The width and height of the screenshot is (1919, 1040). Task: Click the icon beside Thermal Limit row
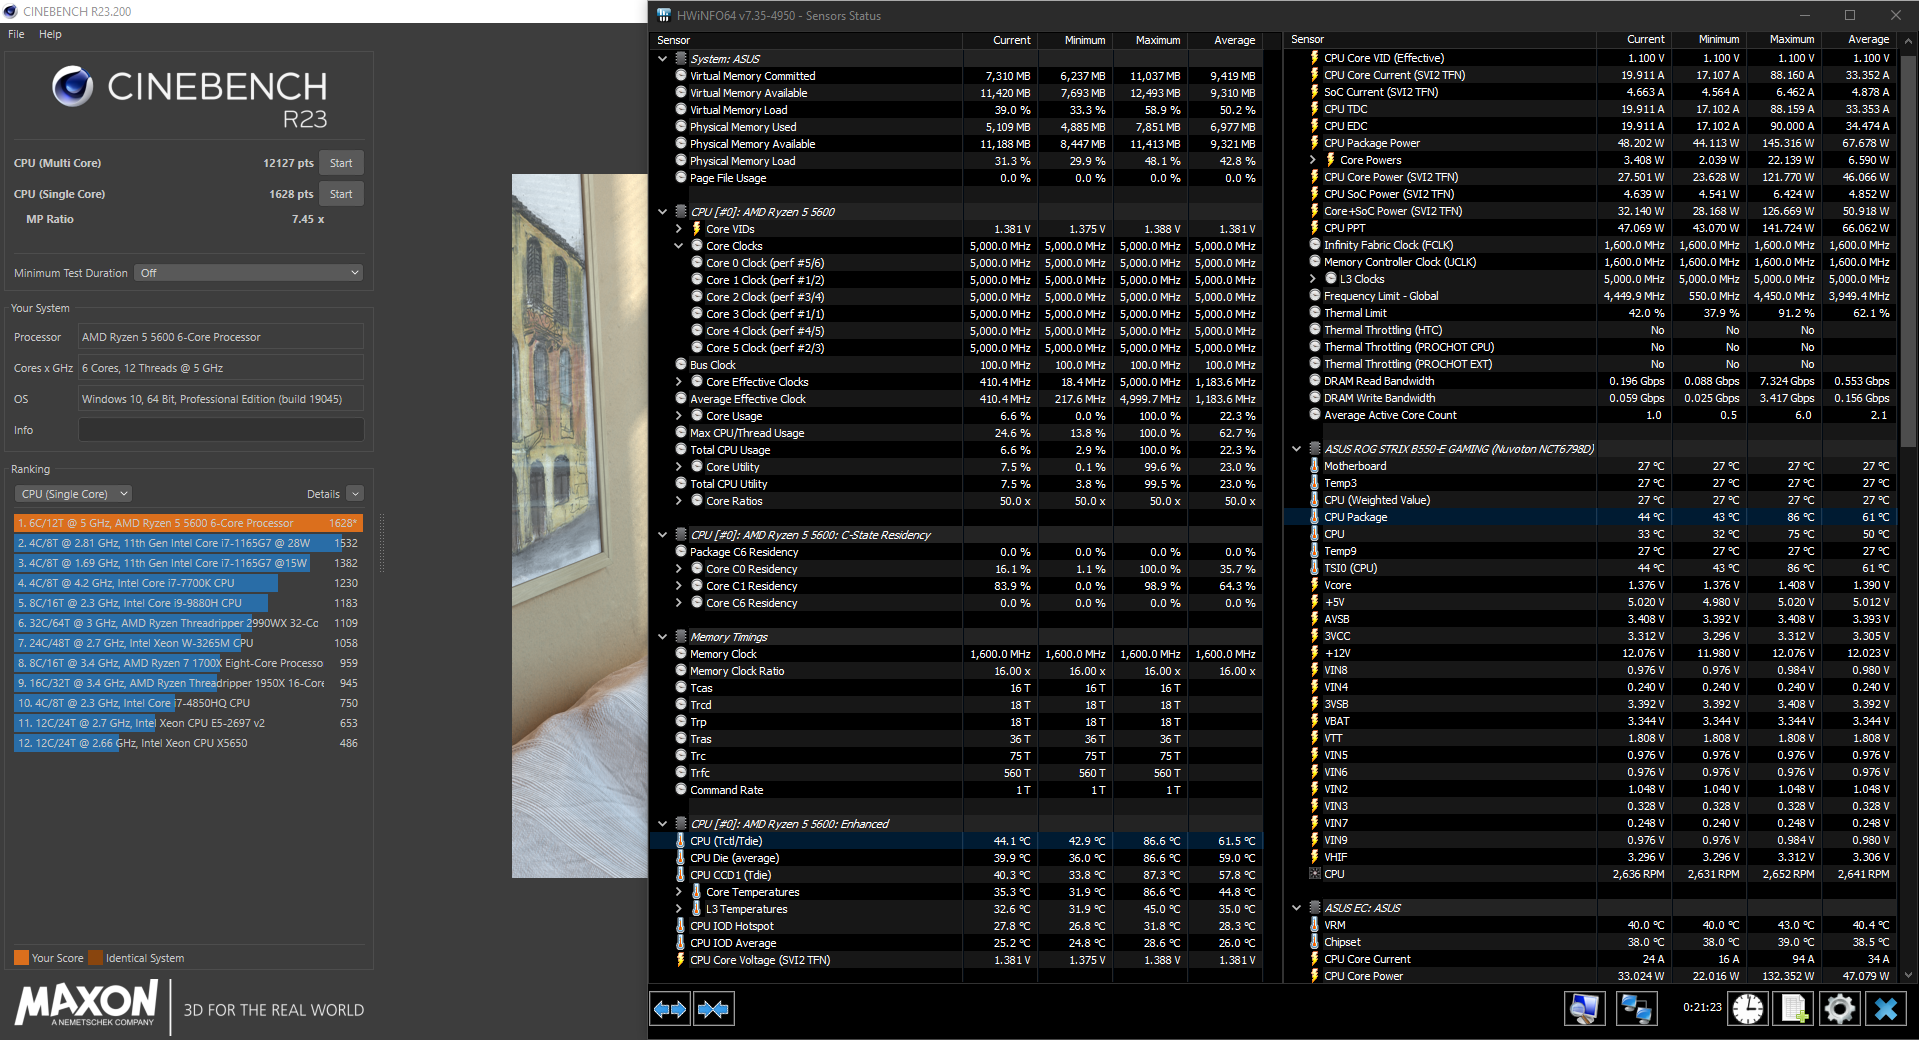[1314, 313]
